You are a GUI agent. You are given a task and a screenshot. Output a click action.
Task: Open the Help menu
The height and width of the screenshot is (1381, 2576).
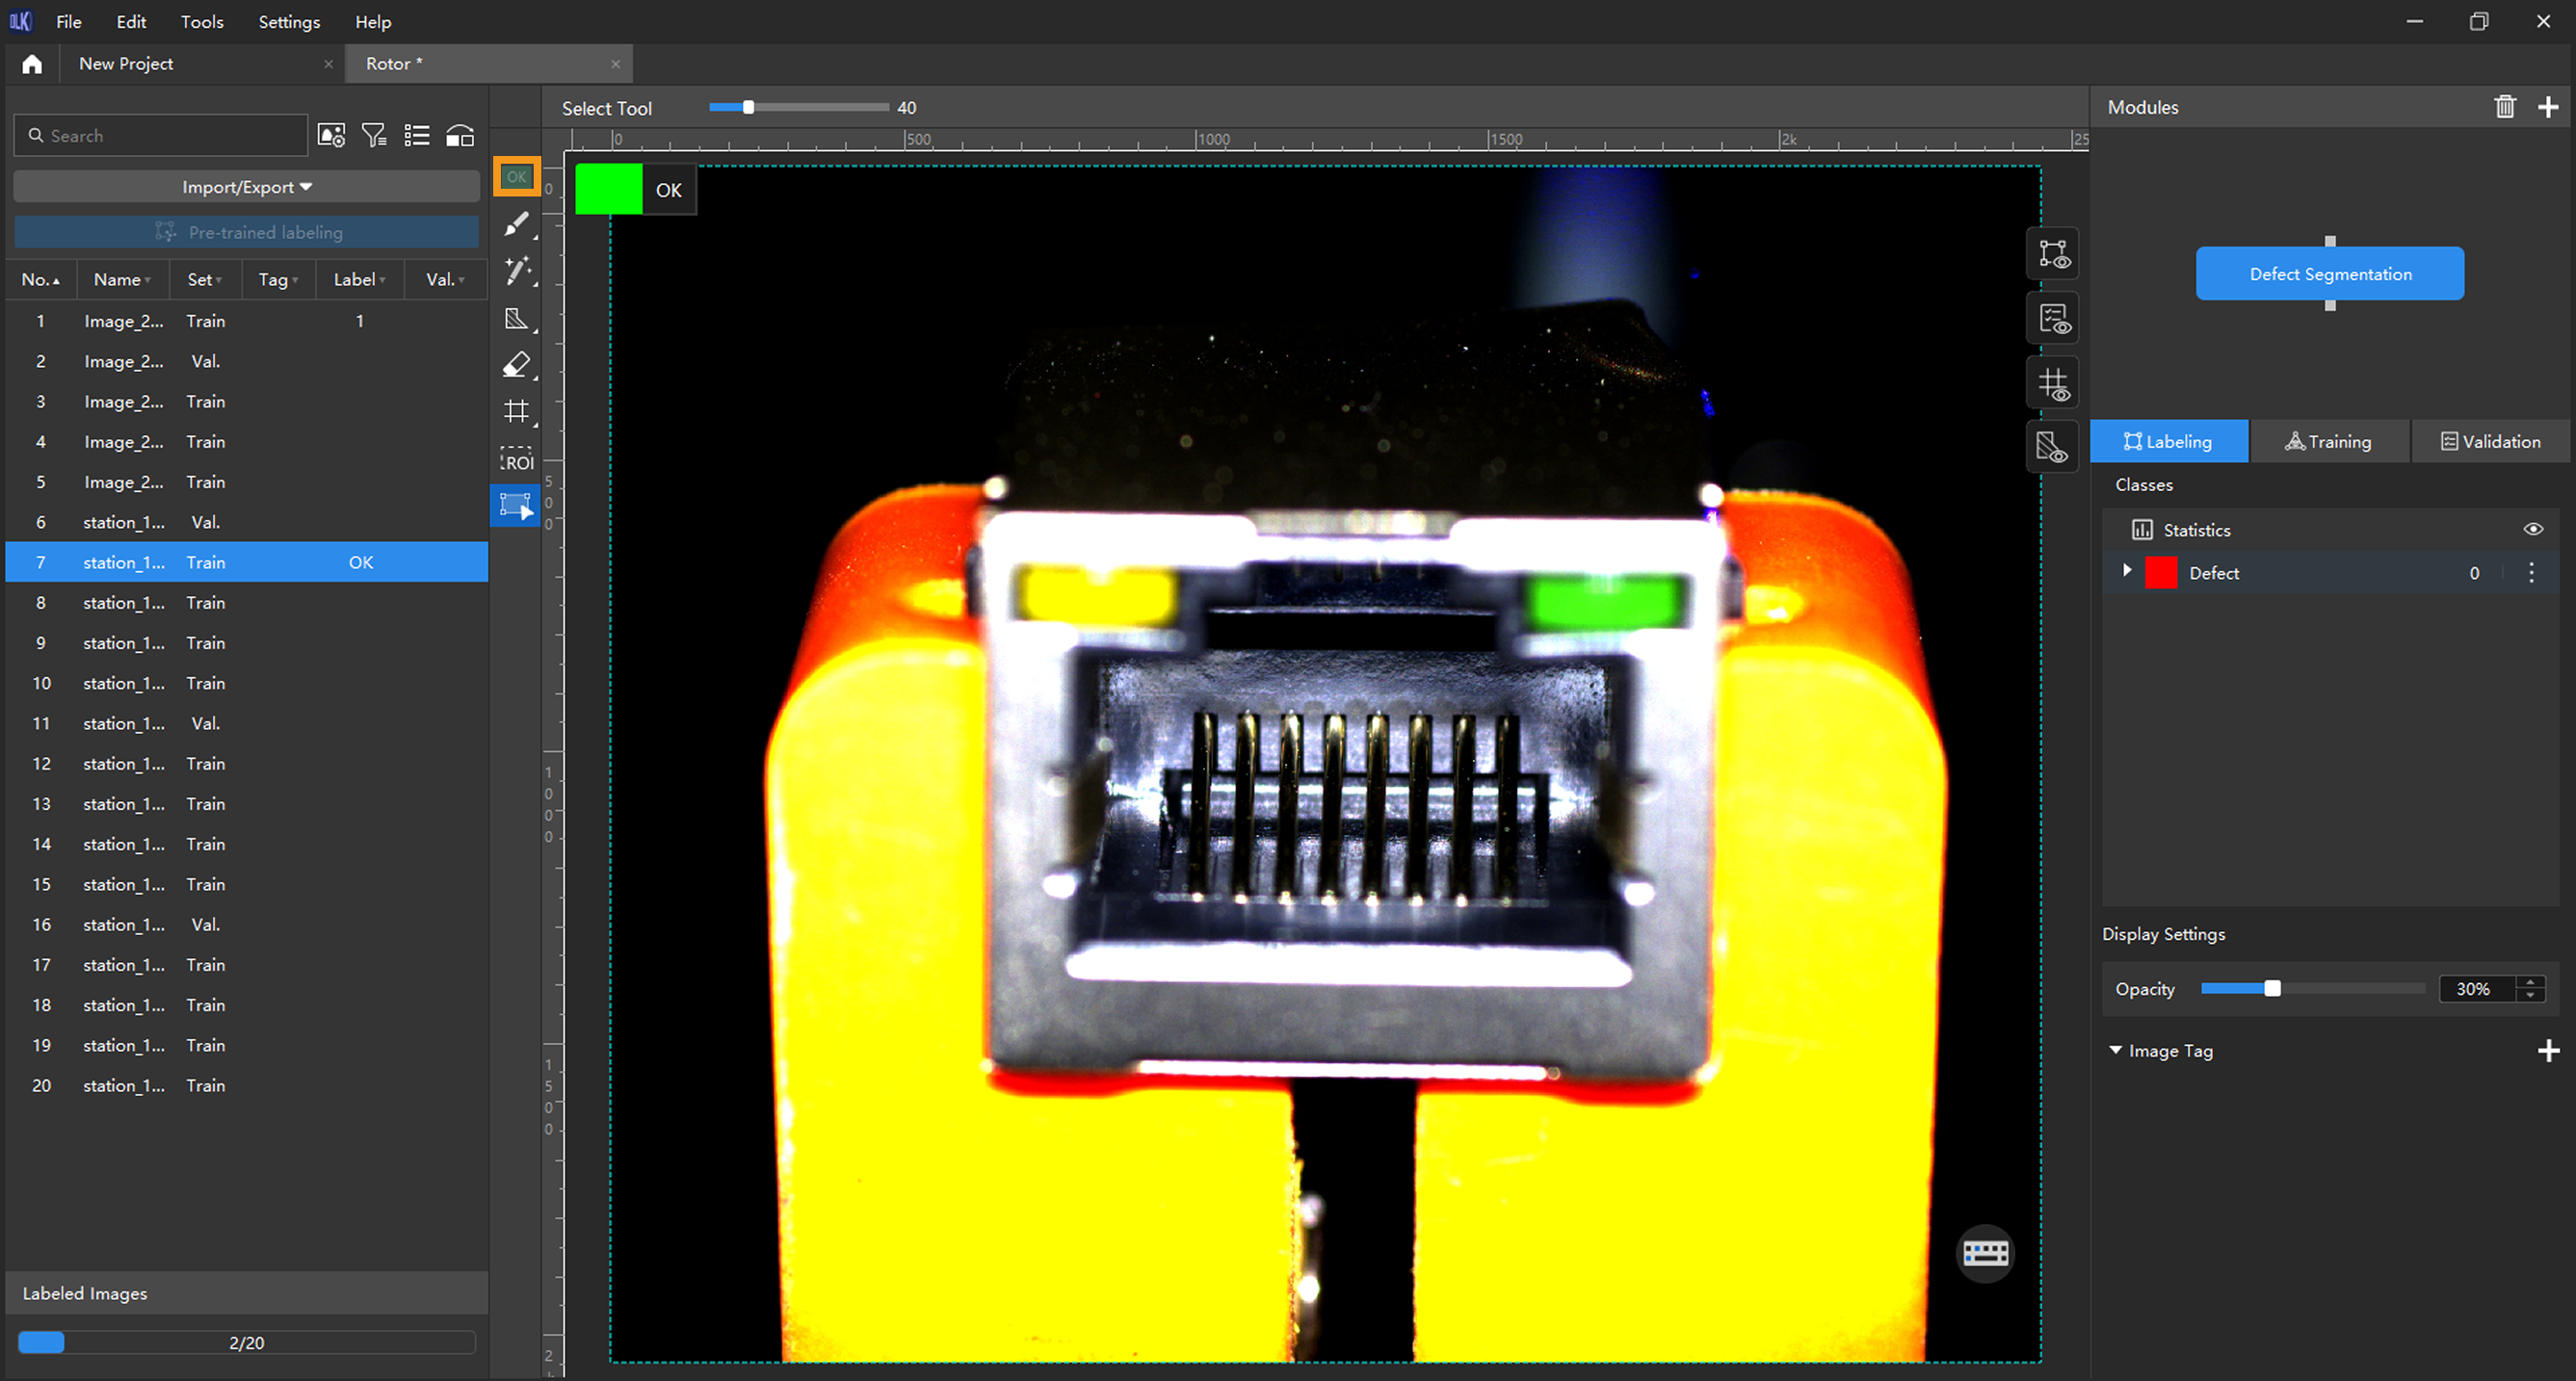point(373,22)
